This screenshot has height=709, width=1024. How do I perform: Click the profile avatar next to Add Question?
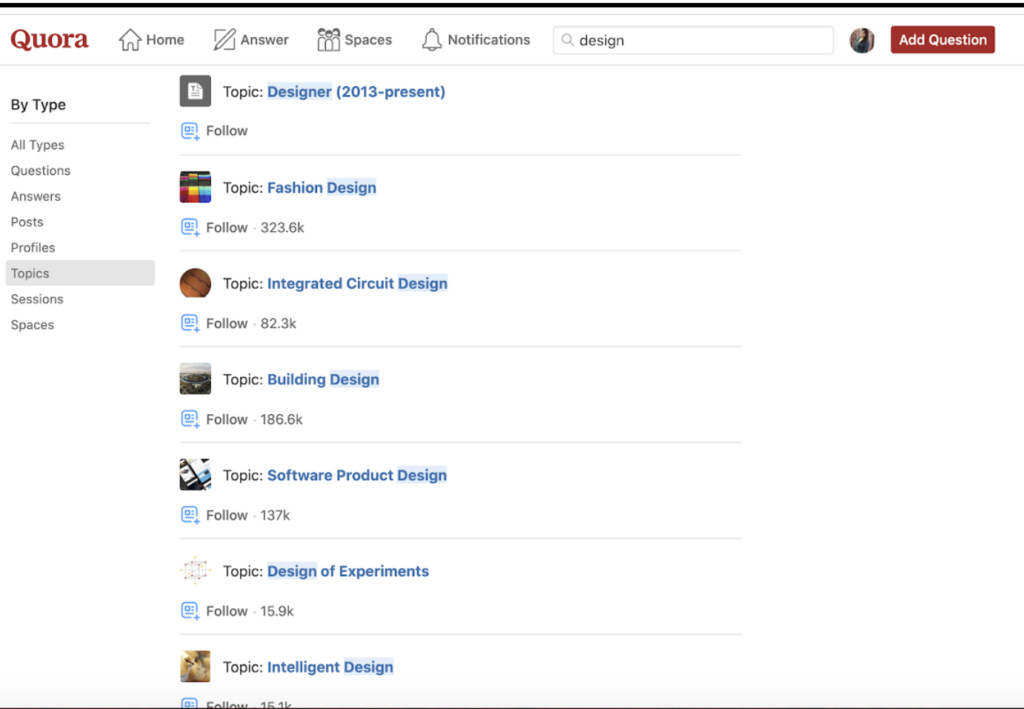tap(861, 39)
